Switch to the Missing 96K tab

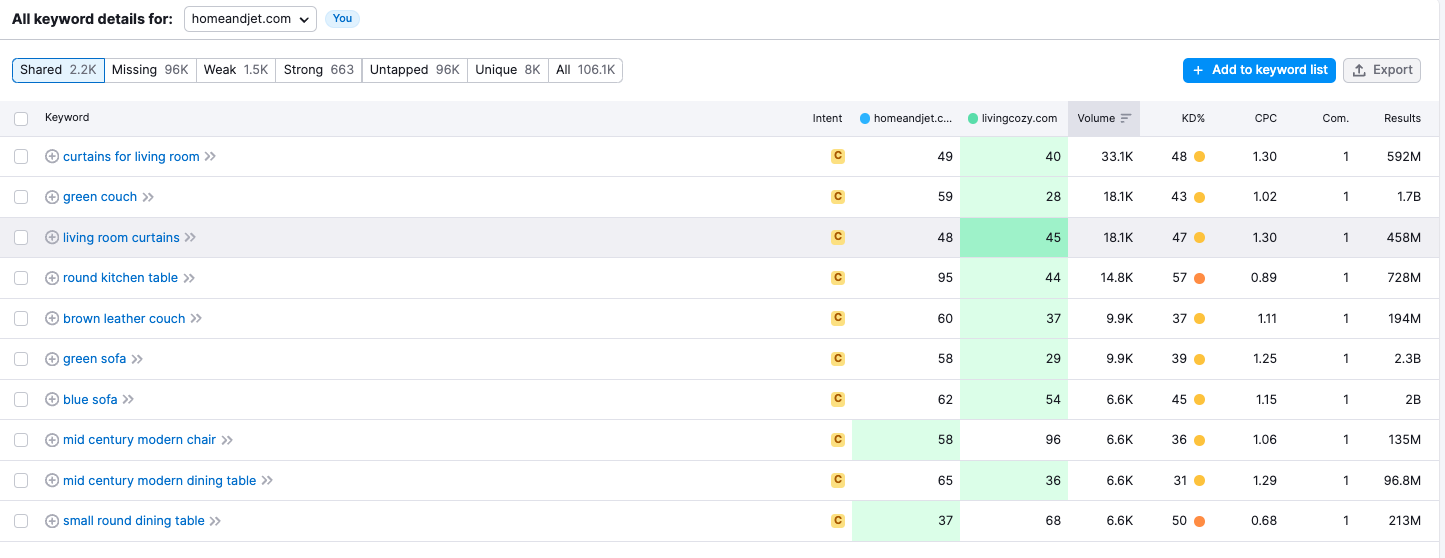[x=150, y=70]
